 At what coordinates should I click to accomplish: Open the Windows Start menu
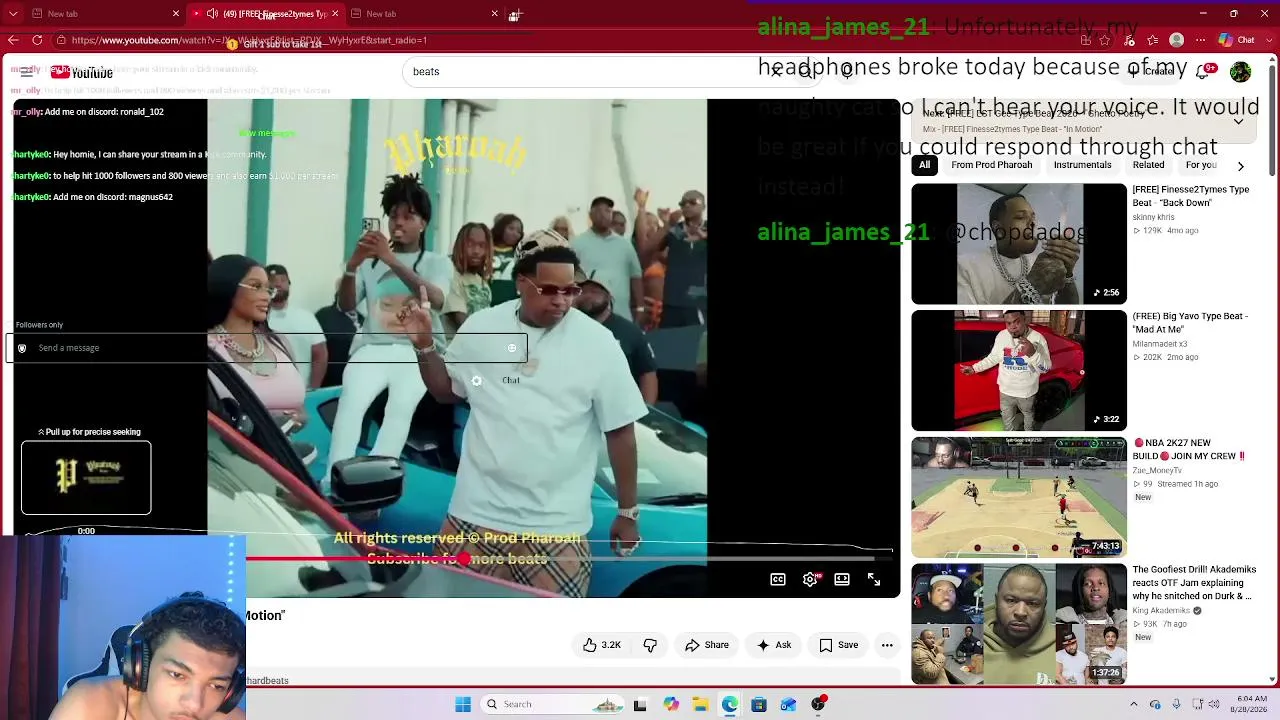click(x=463, y=704)
